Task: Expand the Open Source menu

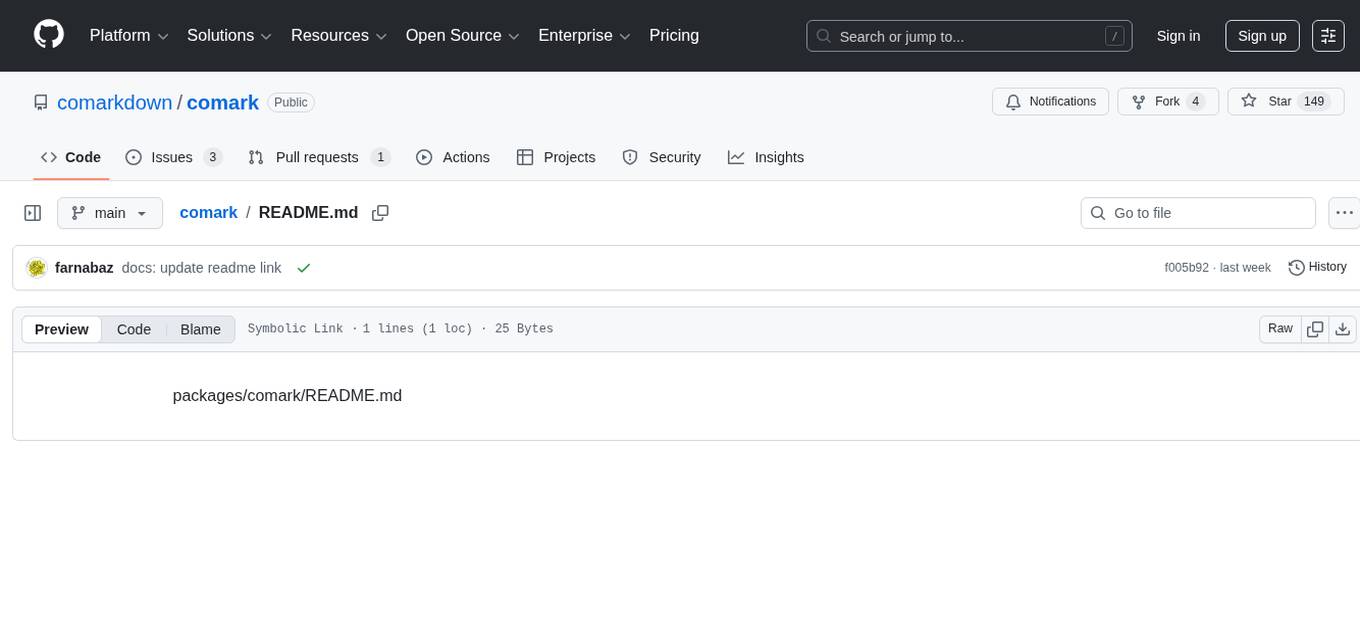Action: click(x=462, y=35)
